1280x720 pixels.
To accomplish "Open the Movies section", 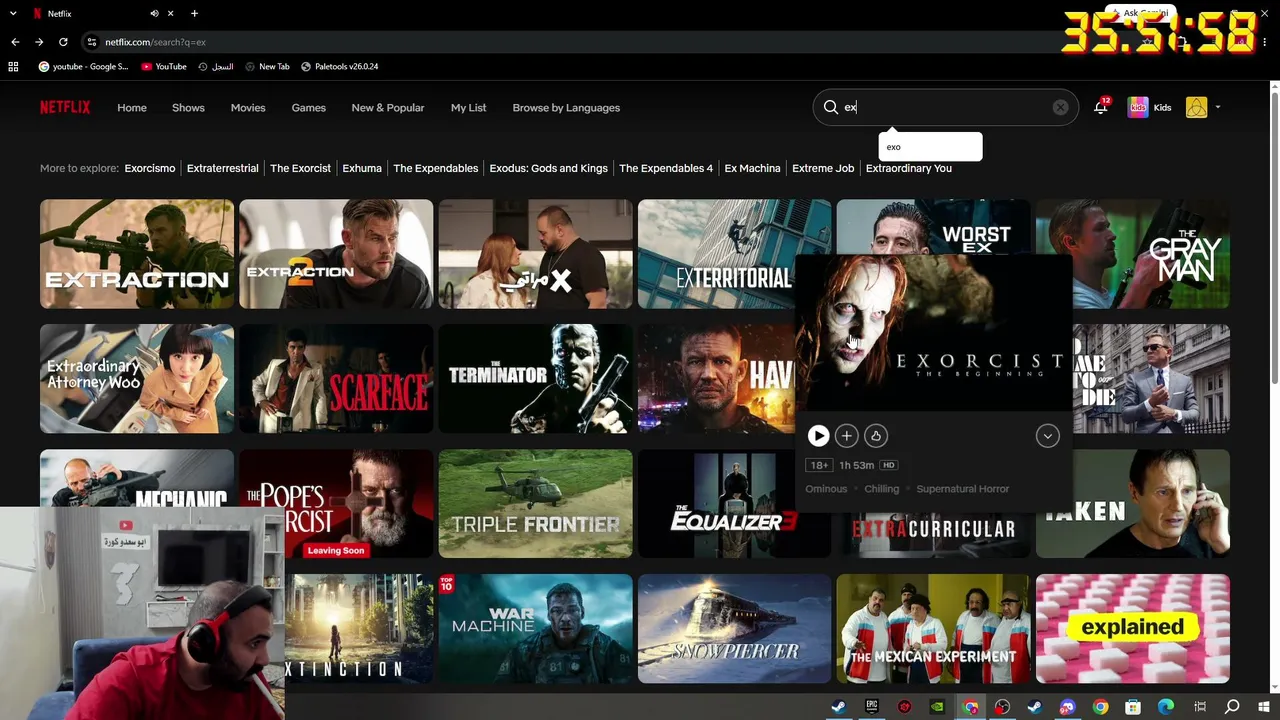I will point(248,108).
